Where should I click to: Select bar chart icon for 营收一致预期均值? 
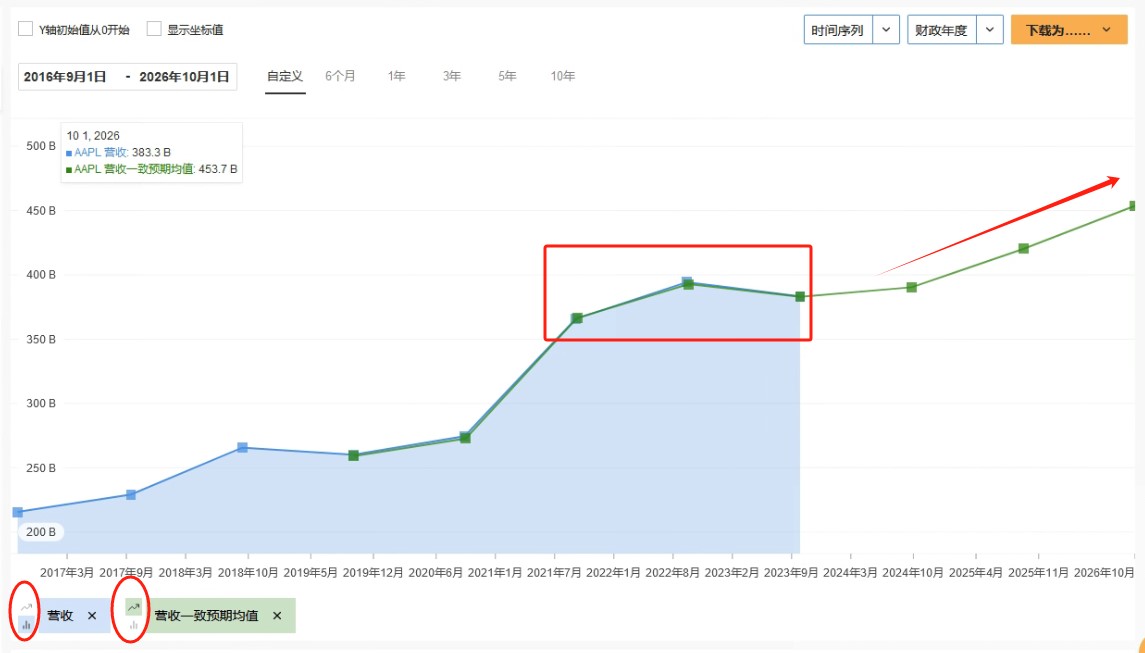coord(133,625)
